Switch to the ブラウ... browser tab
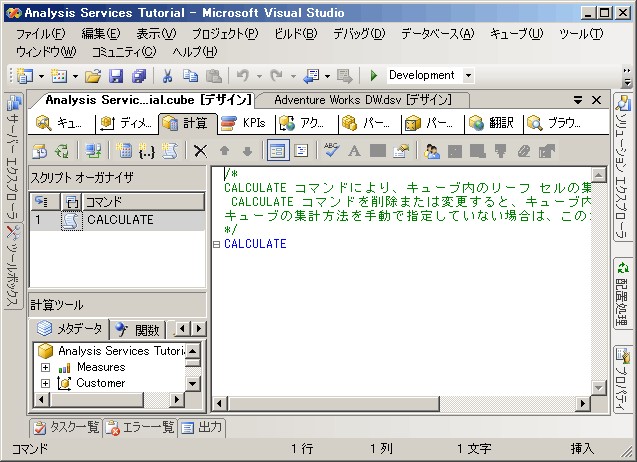This screenshot has width=637, height=462. 555,123
